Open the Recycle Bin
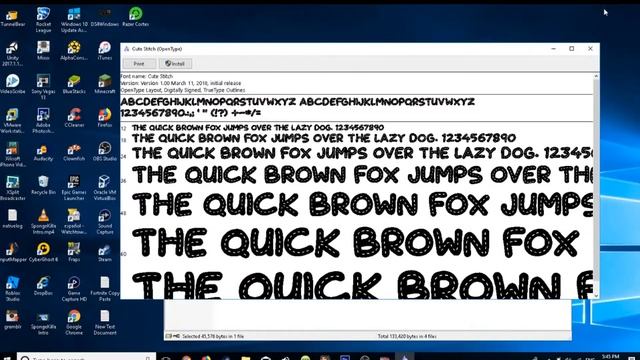Screen dimensions: 640x360 (x=43, y=185)
